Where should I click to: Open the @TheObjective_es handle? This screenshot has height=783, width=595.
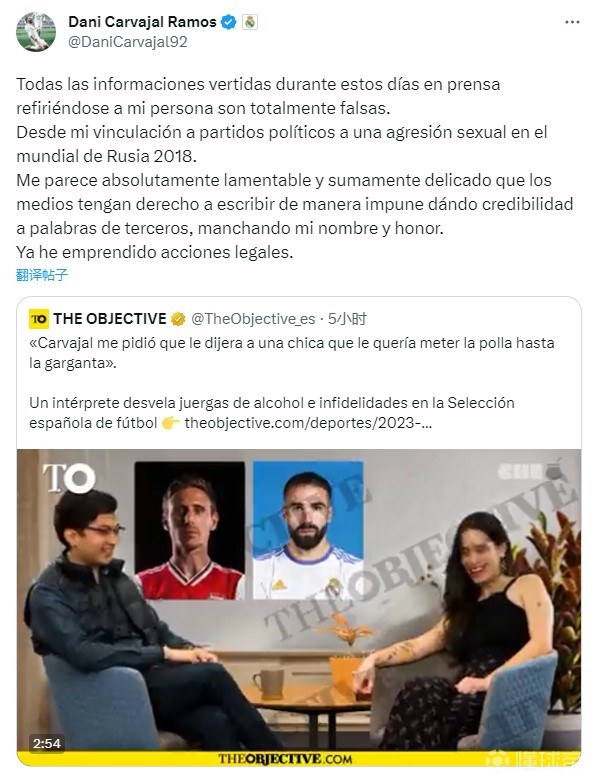(x=253, y=319)
